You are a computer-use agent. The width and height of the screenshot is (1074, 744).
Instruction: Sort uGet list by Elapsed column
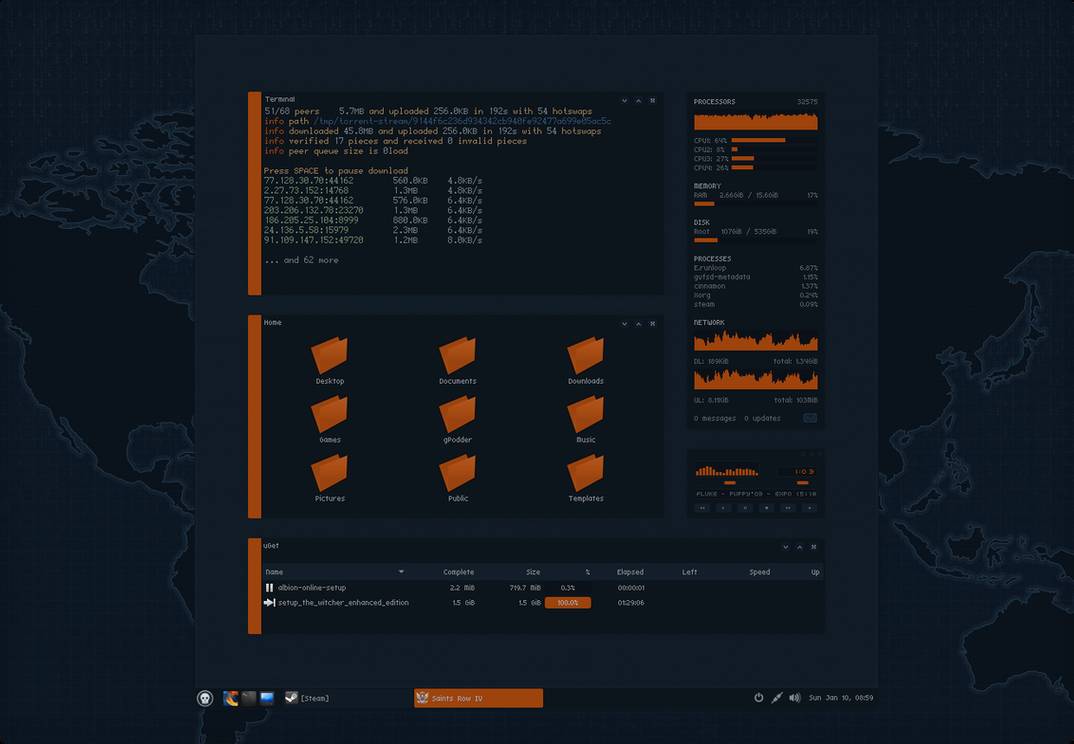tap(630, 572)
